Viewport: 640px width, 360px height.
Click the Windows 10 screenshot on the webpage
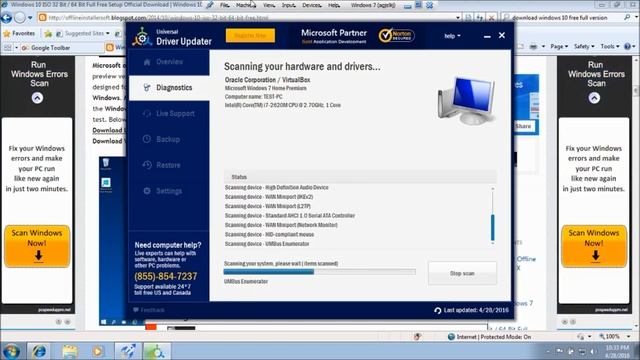113,241
